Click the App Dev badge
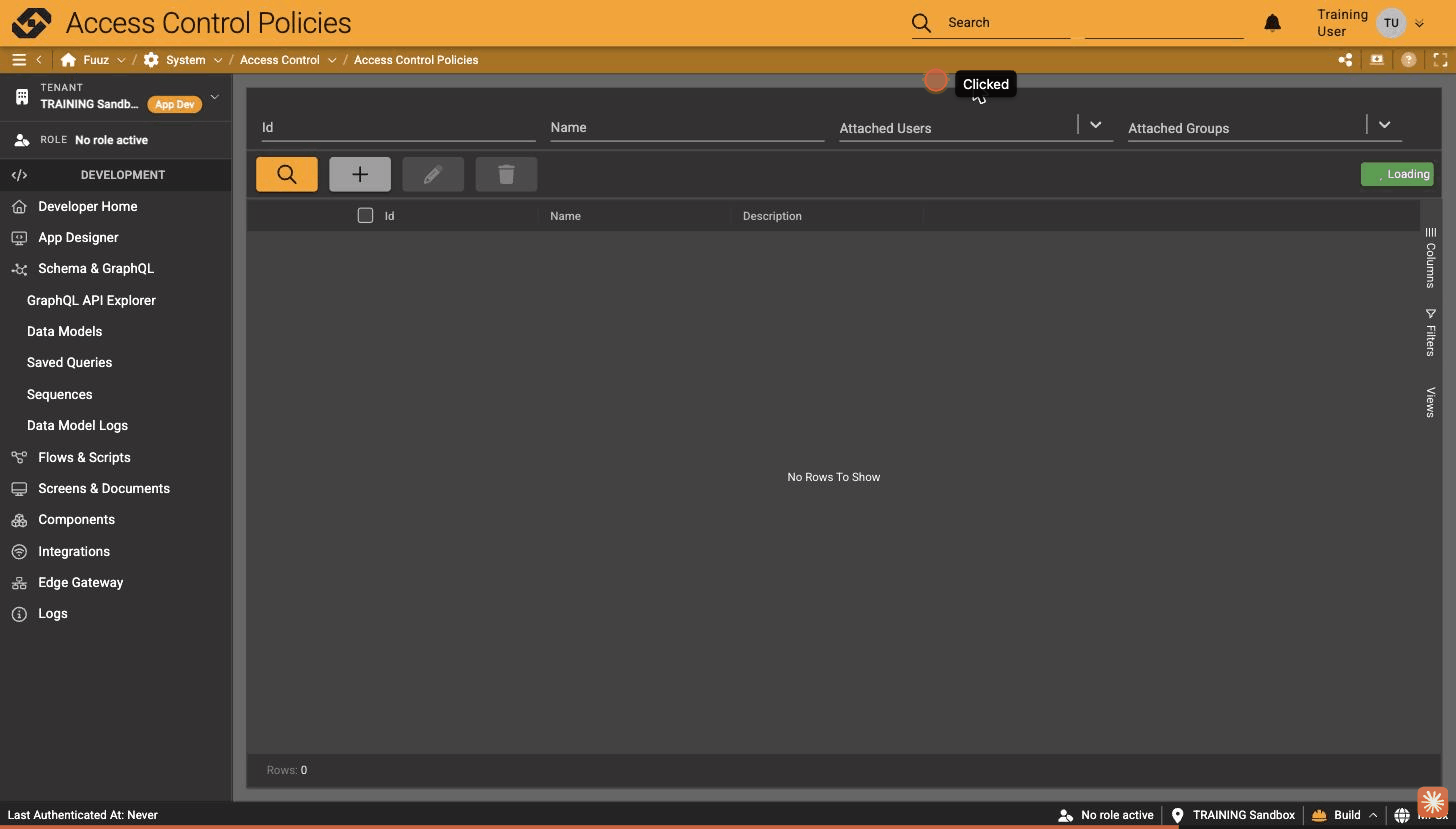 (174, 104)
